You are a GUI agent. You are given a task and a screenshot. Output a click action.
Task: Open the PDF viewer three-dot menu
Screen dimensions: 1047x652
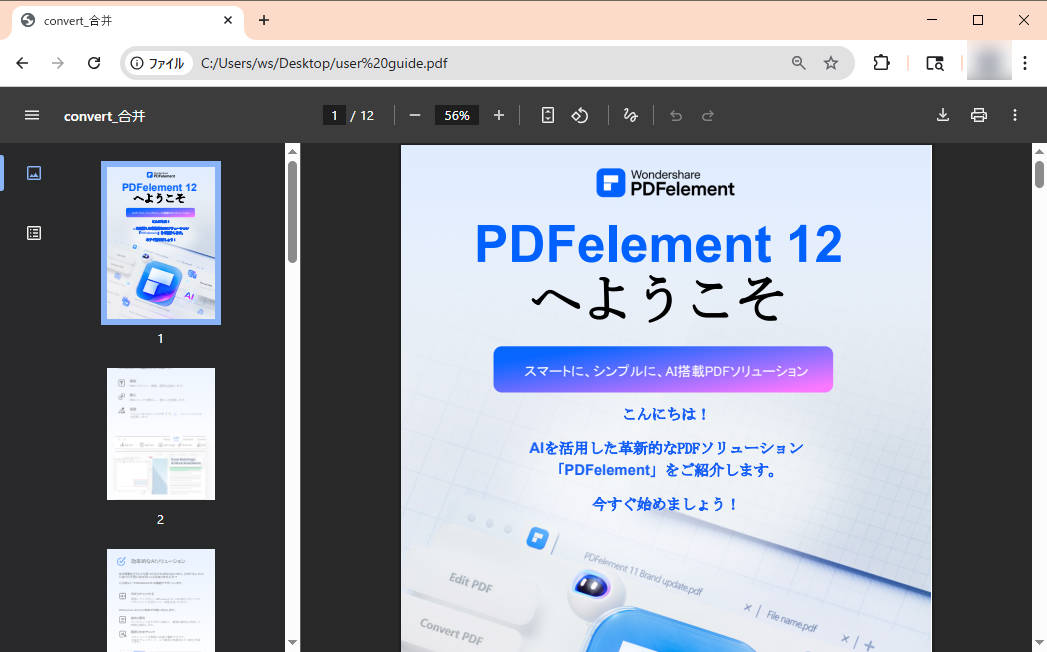(1015, 115)
